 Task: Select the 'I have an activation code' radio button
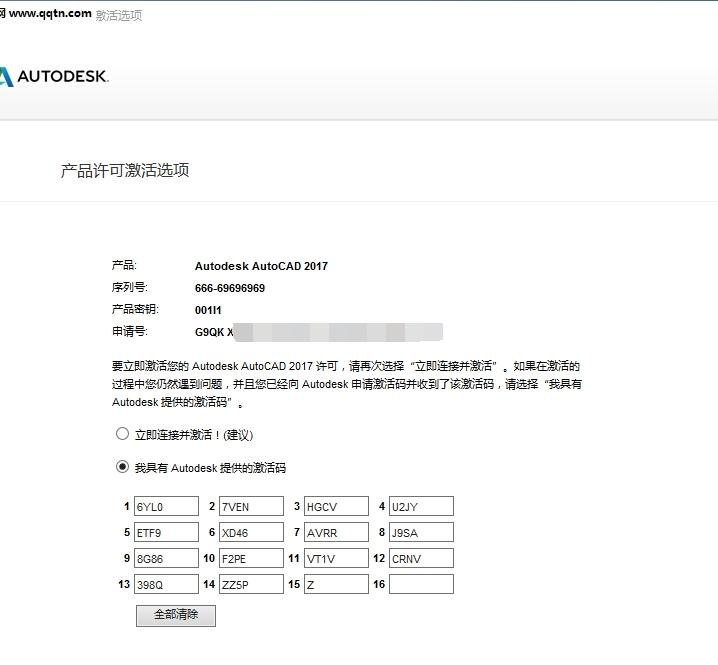tap(122, 467)
